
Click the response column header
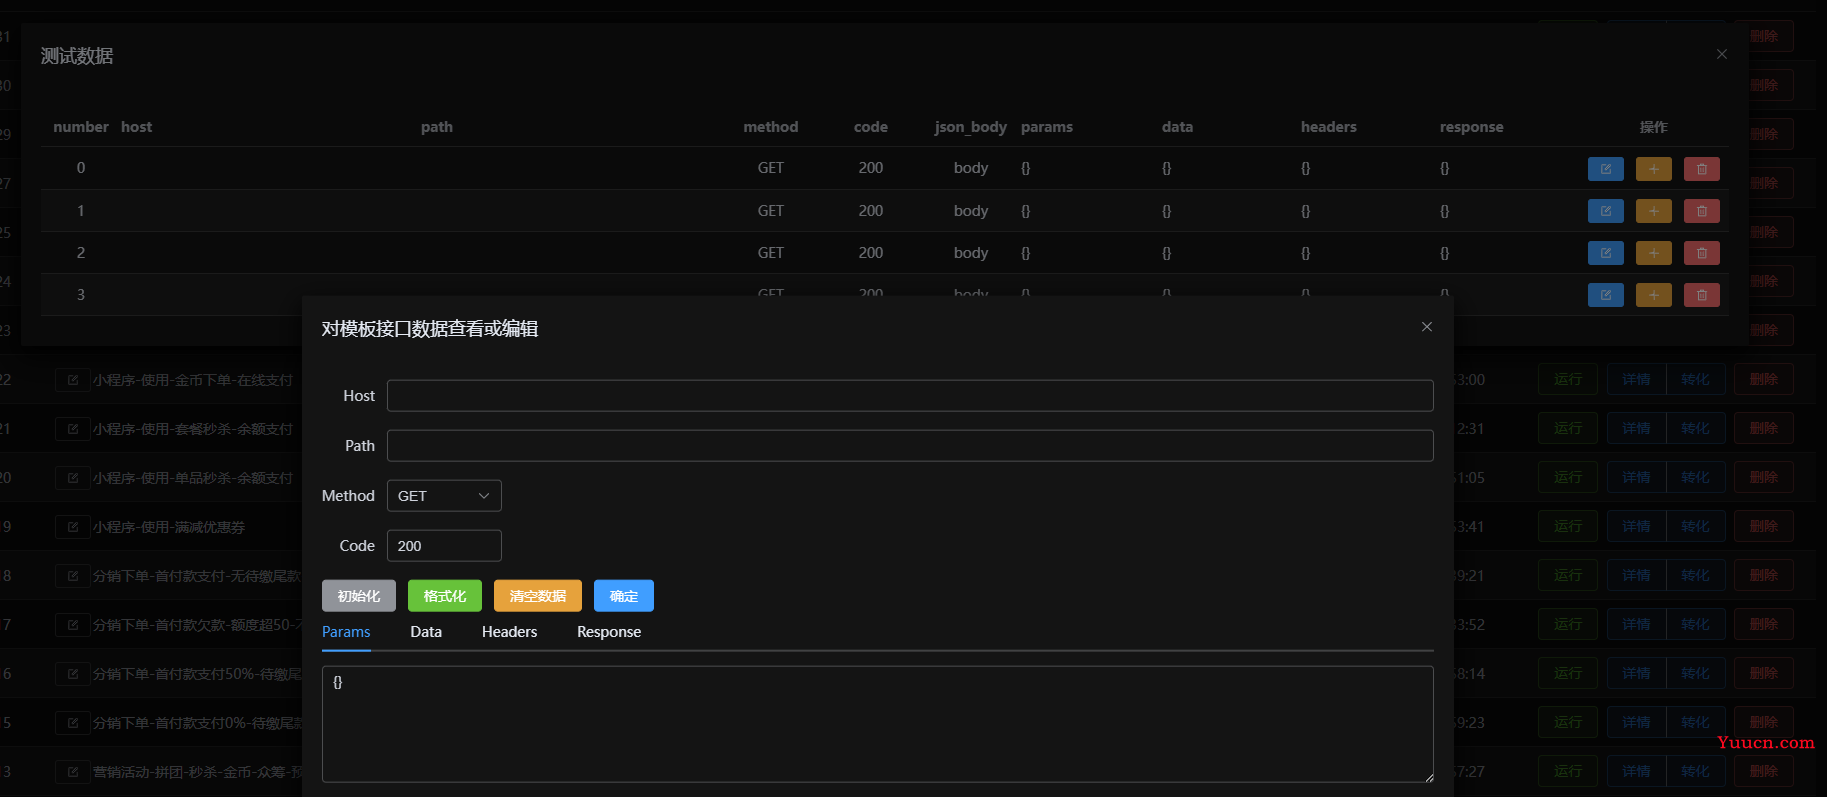pyautogui.click(x=1471, y=127)
